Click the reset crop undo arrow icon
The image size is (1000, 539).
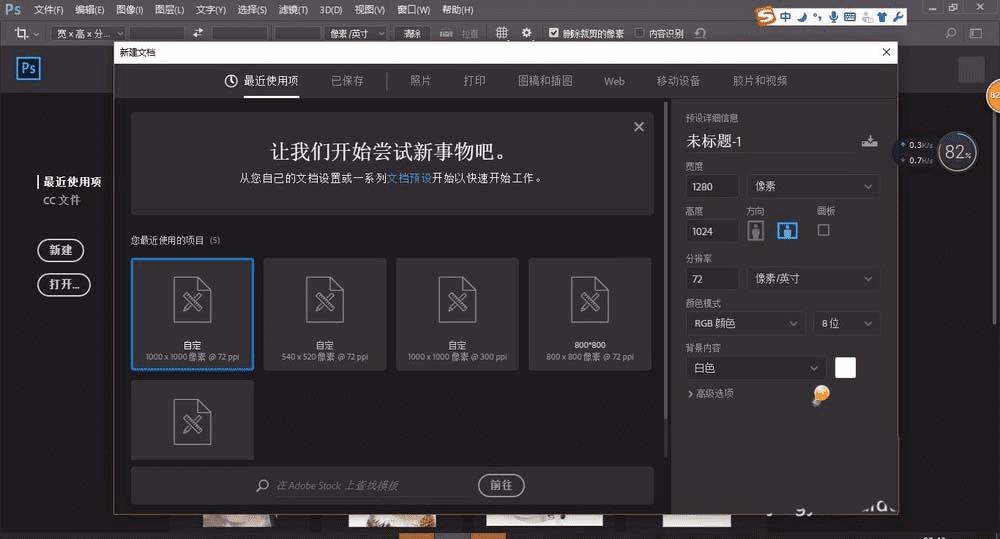(x=700, y=33)
